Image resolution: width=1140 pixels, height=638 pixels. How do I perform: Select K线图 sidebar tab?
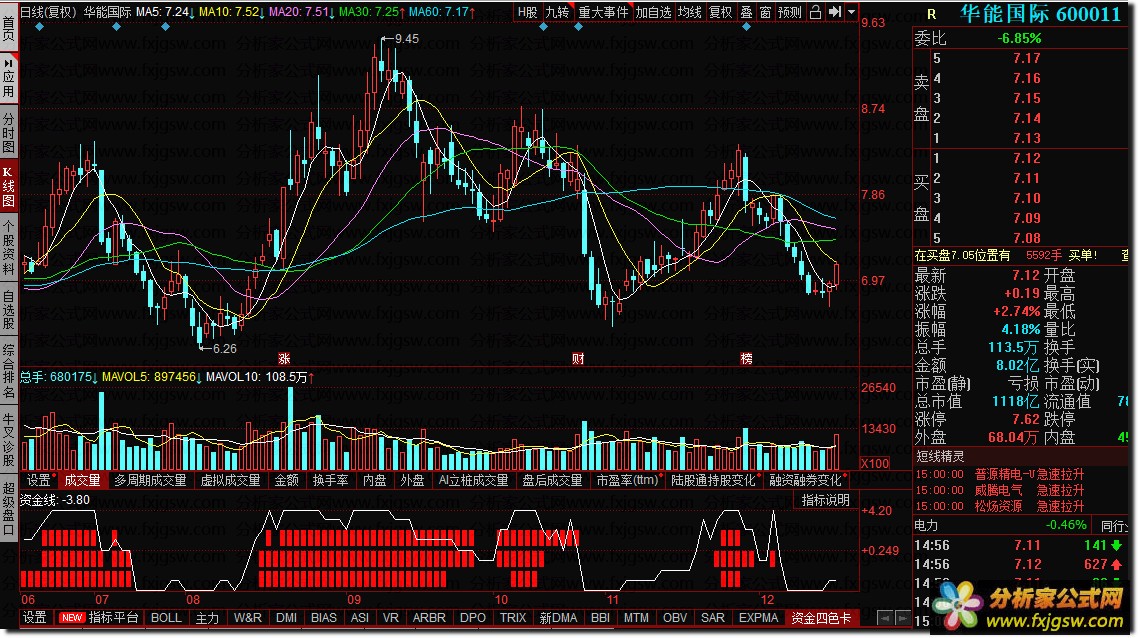(x=9, y=187)
